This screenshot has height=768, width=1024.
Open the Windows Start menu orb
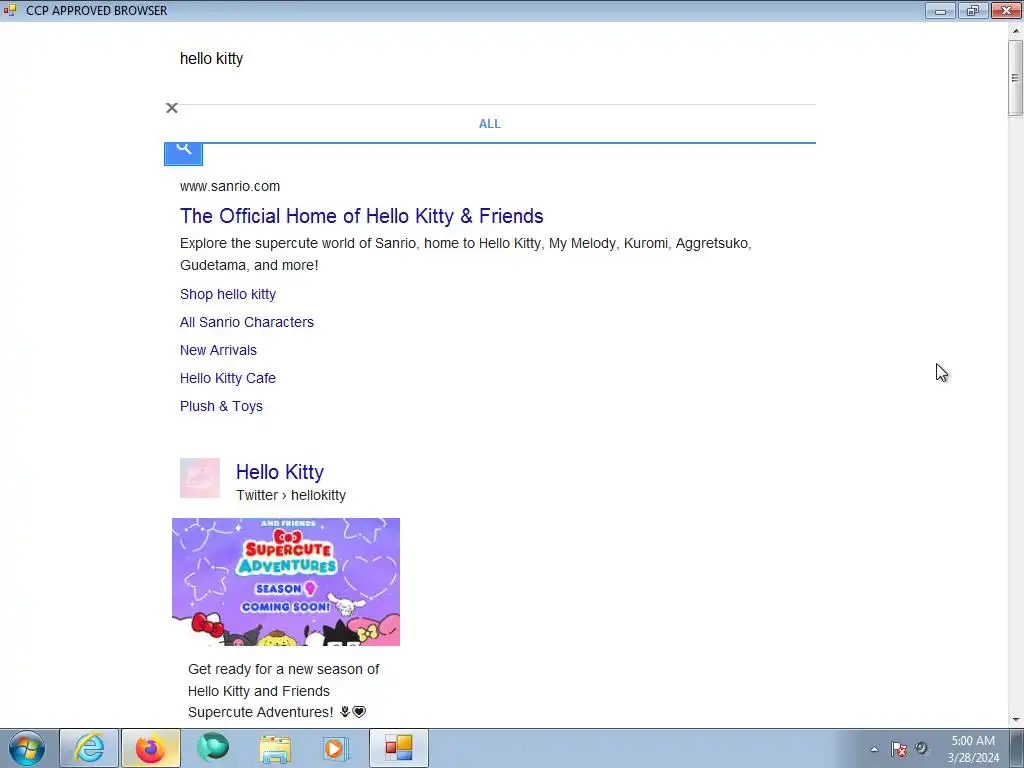click(x=27, y=748)
